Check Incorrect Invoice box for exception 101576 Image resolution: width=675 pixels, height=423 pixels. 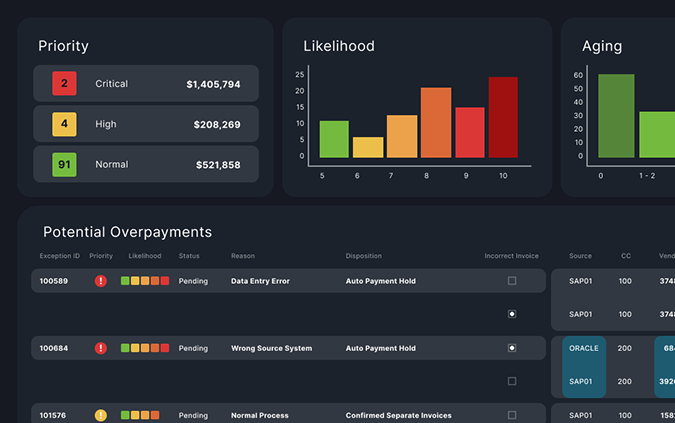(x=512, y=415)
